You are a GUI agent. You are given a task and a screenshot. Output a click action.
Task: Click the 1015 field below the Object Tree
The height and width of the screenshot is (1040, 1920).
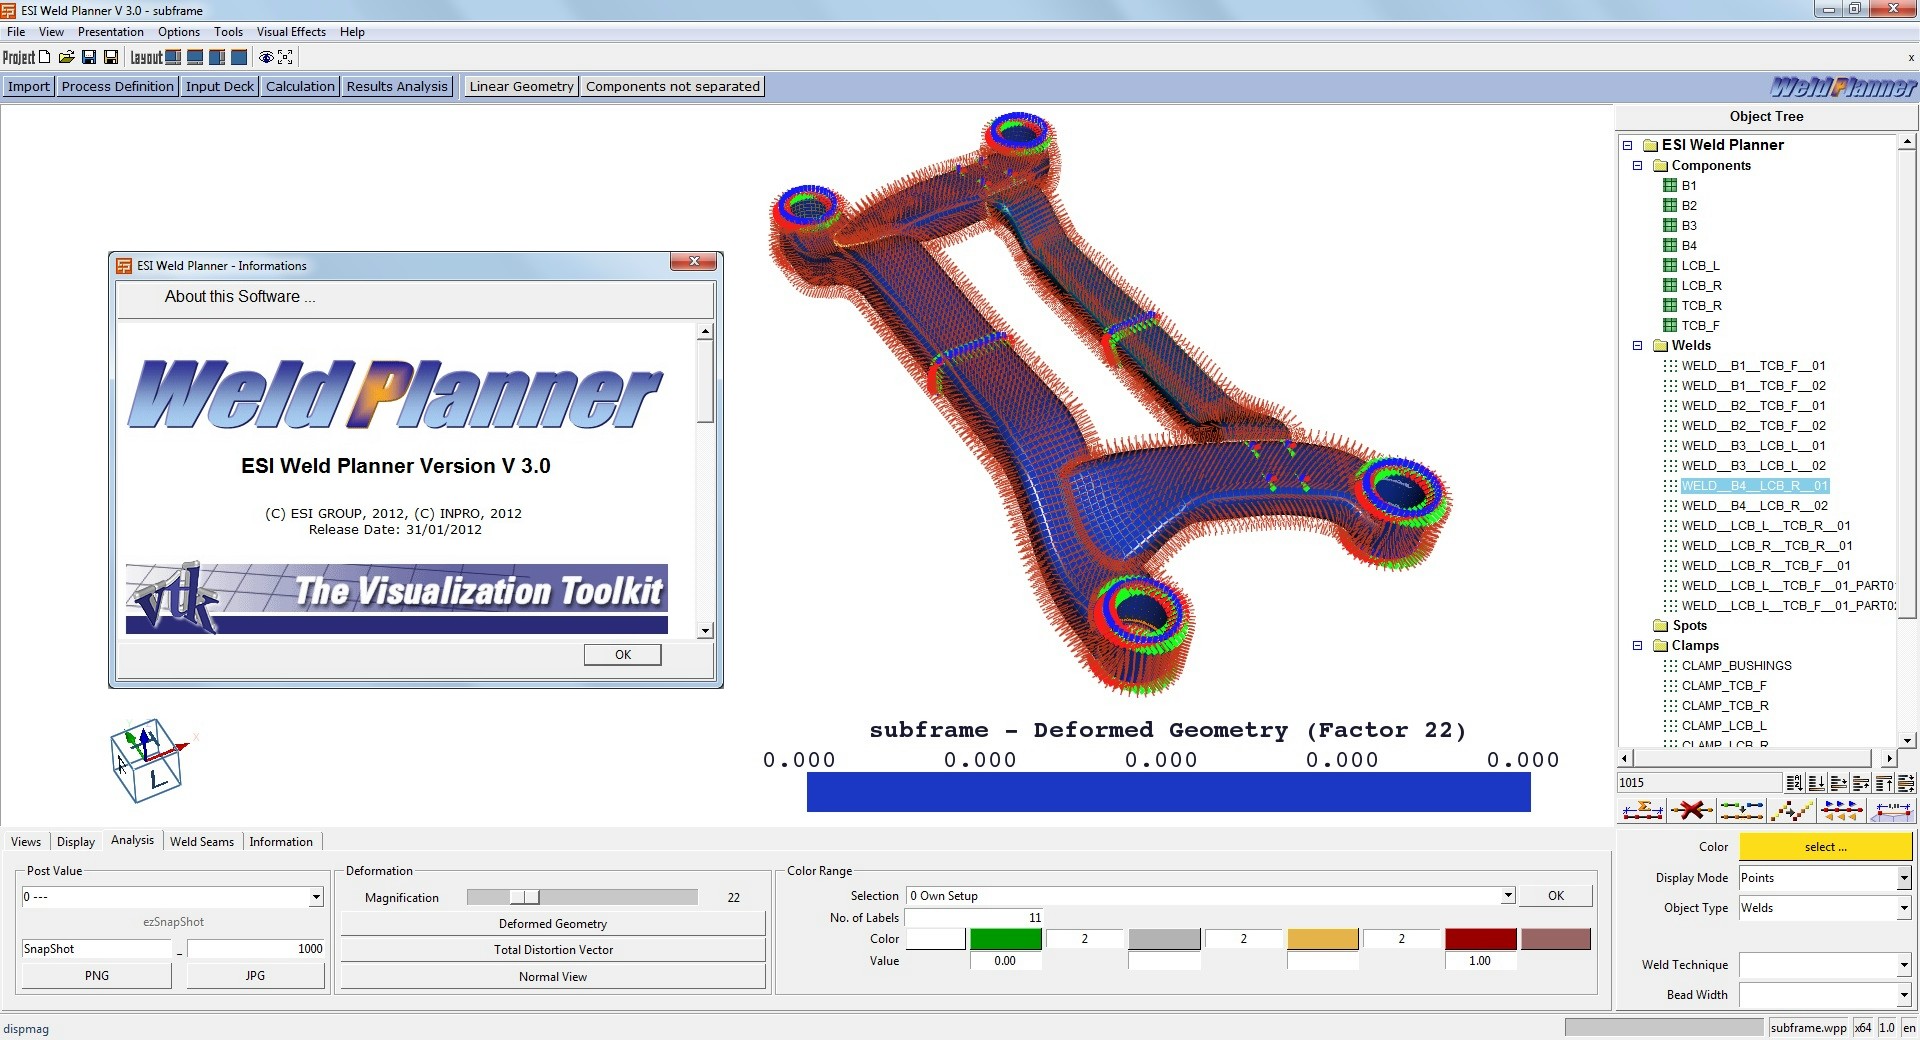click(x=1698, y=783)
